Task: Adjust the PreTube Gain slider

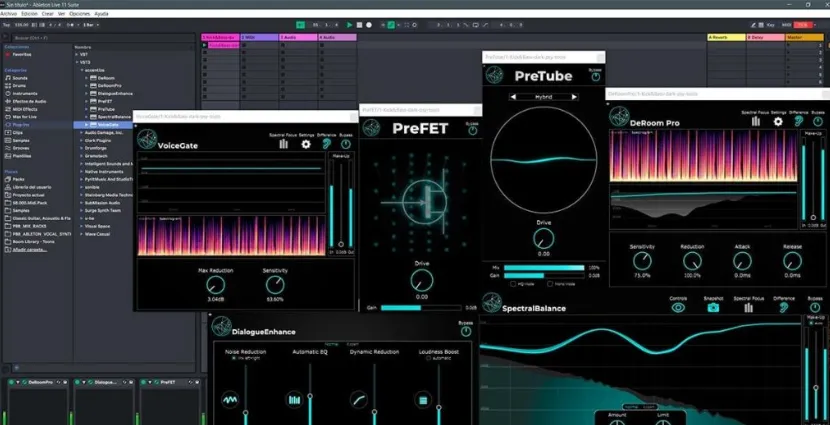Action: (x=544, y=276)
